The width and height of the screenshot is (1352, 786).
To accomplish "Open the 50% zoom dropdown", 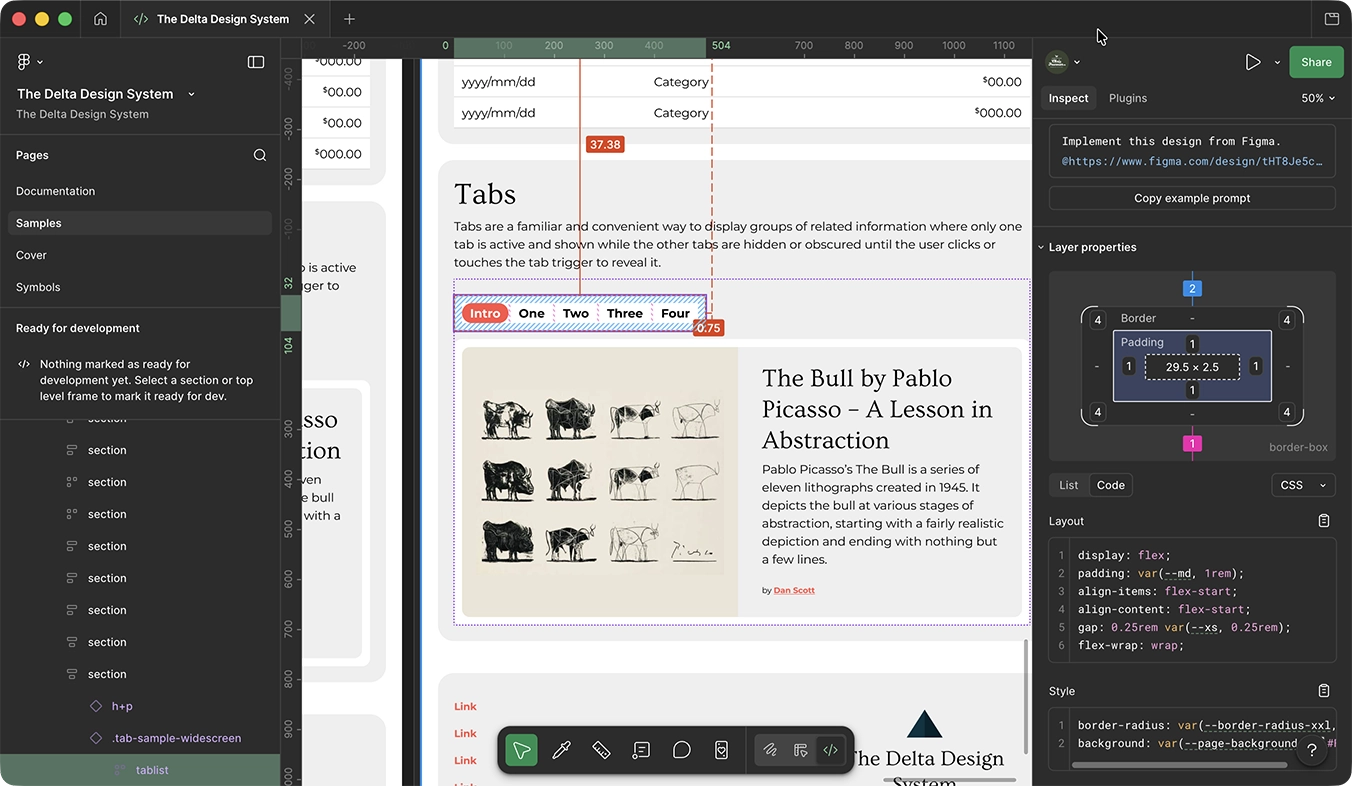I will click(1318, 98).
